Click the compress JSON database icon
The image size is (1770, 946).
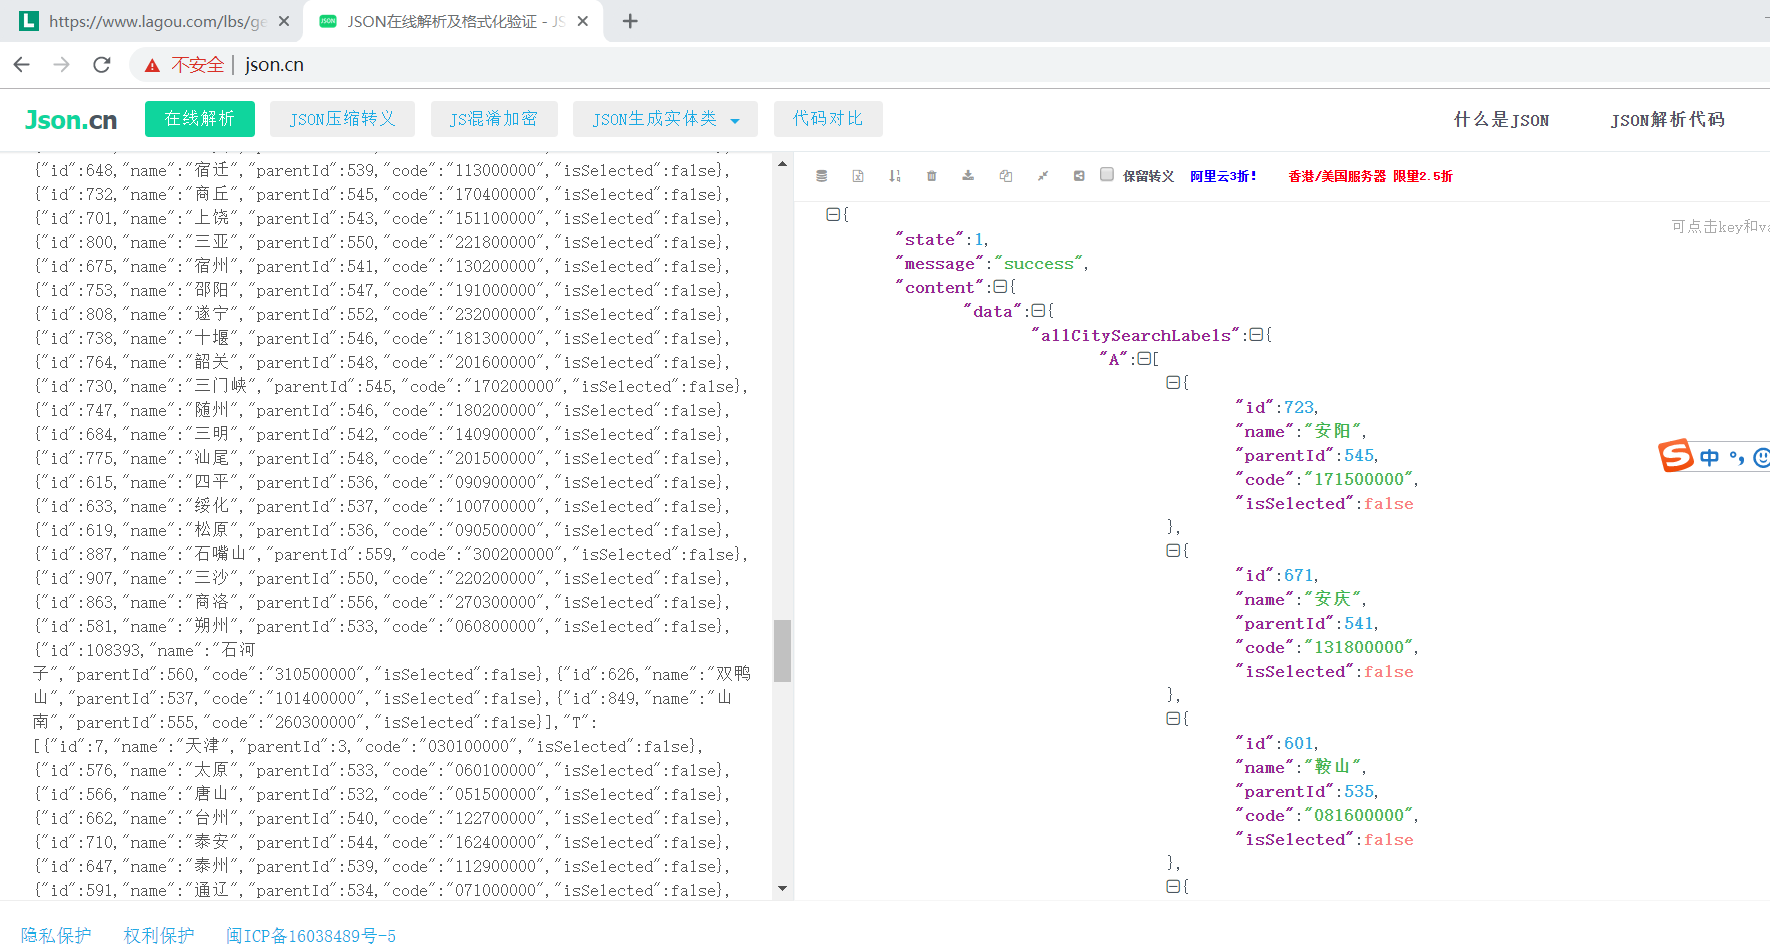(821, 175)
